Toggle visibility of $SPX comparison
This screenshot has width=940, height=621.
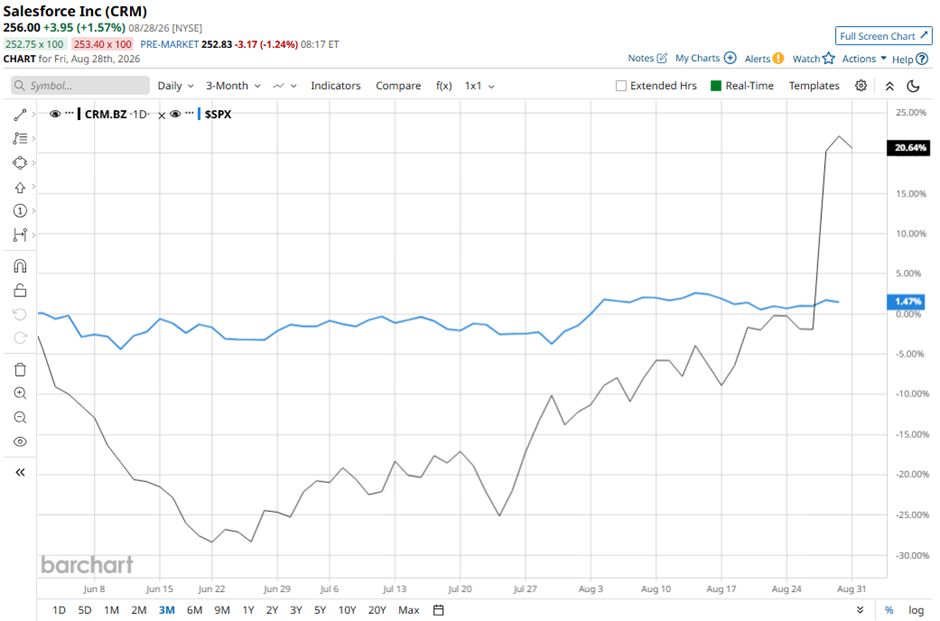point(175,114)
